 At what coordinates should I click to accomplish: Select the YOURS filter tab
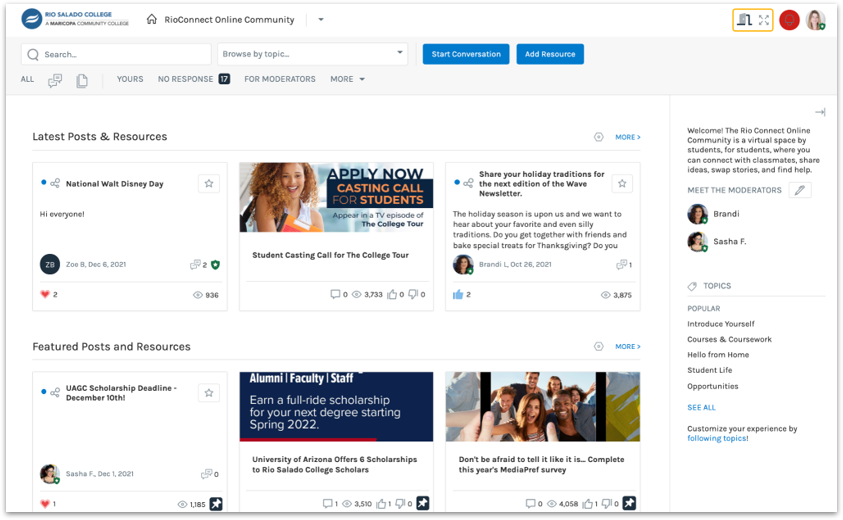(x=130, y=79)
